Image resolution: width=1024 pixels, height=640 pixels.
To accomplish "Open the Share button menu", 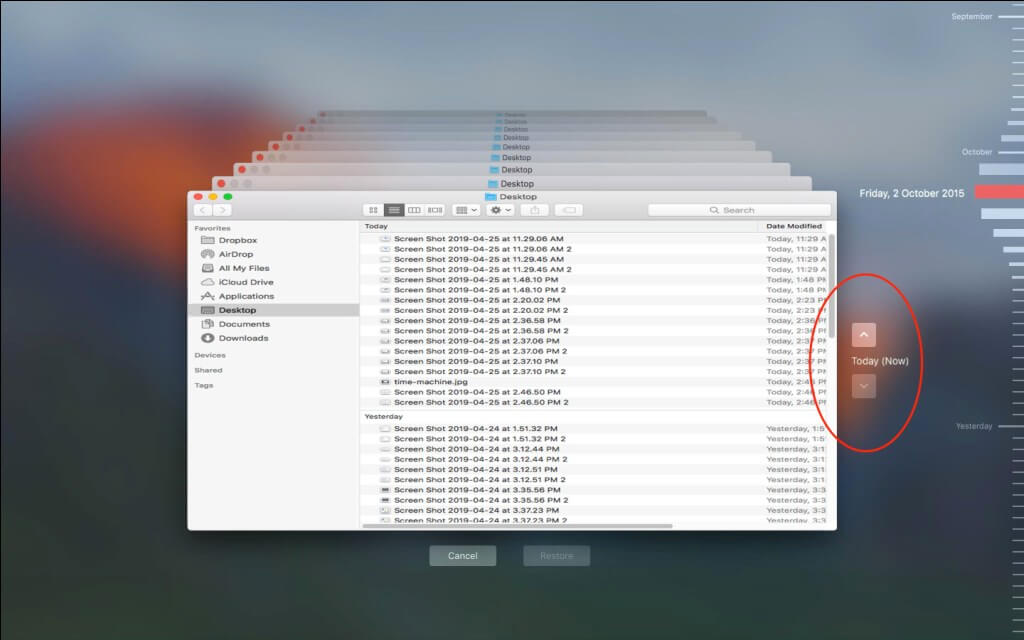I will click(x=535, y=210).
